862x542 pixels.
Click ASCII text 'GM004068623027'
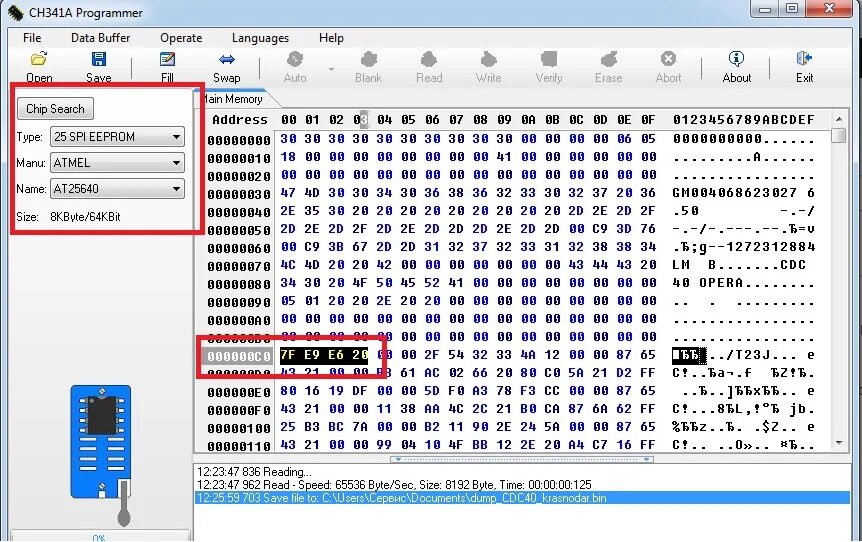coord(734,192)
